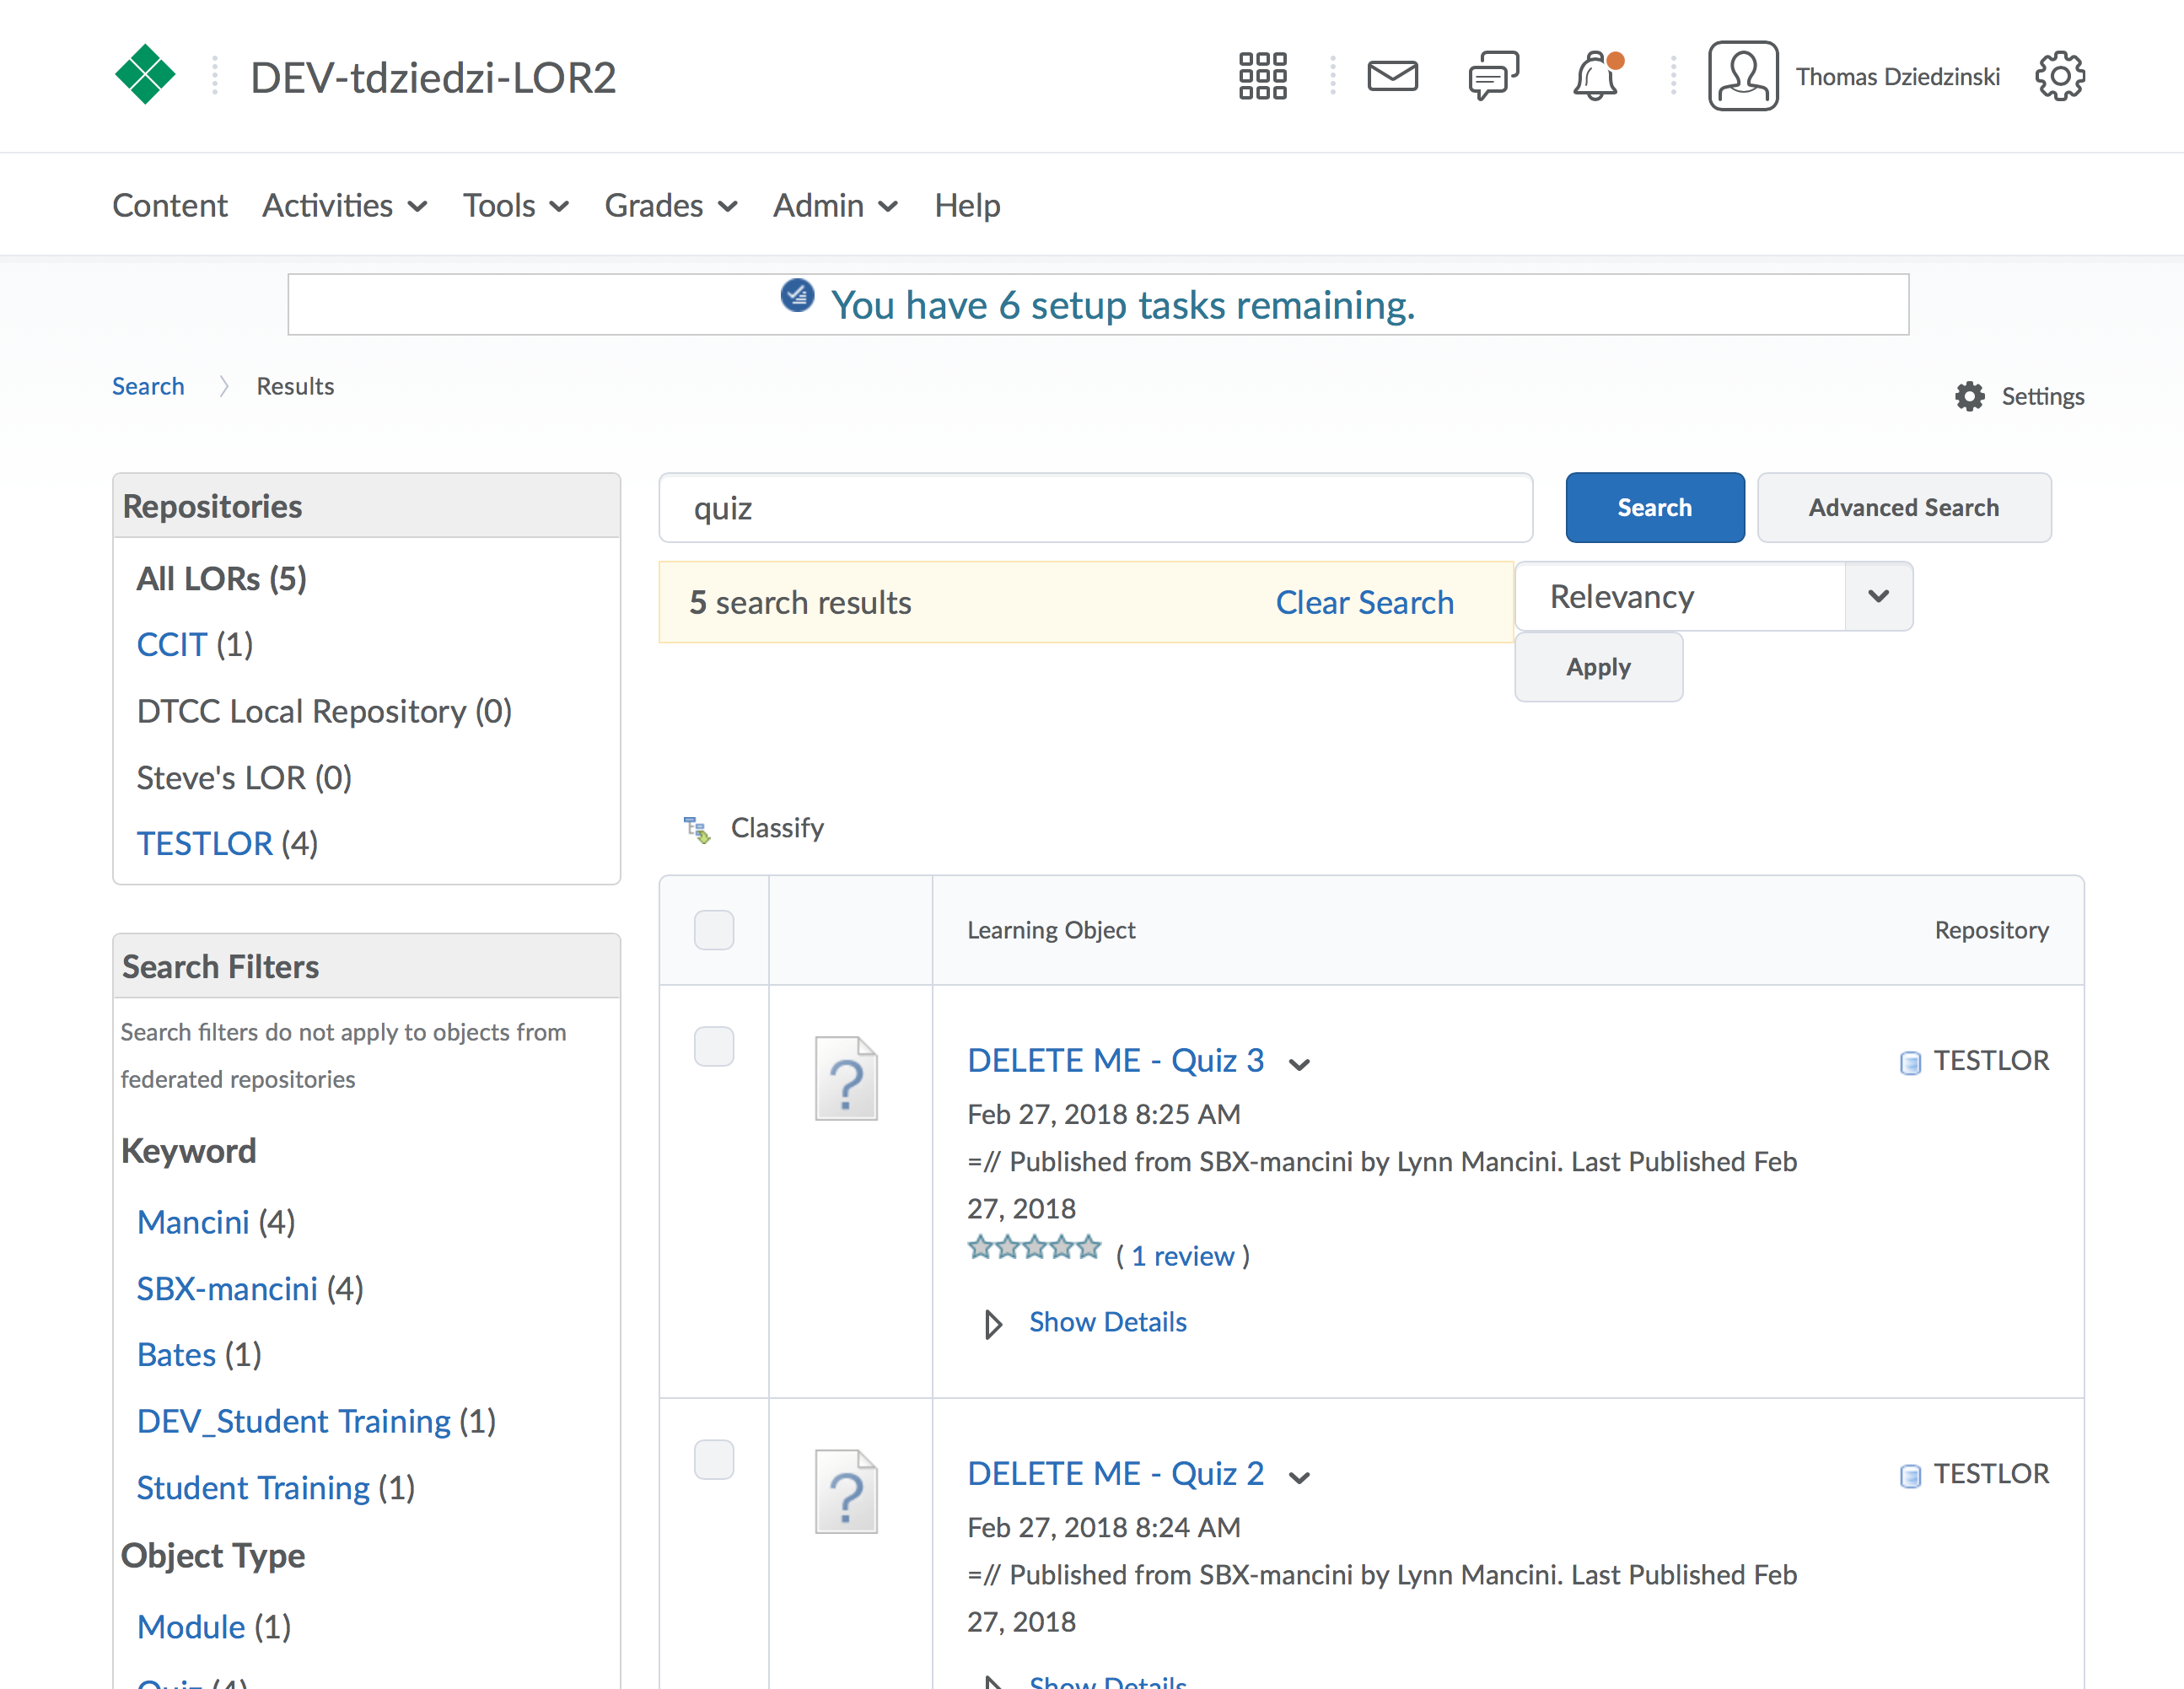Open the Admin dropdown menu

836,205
